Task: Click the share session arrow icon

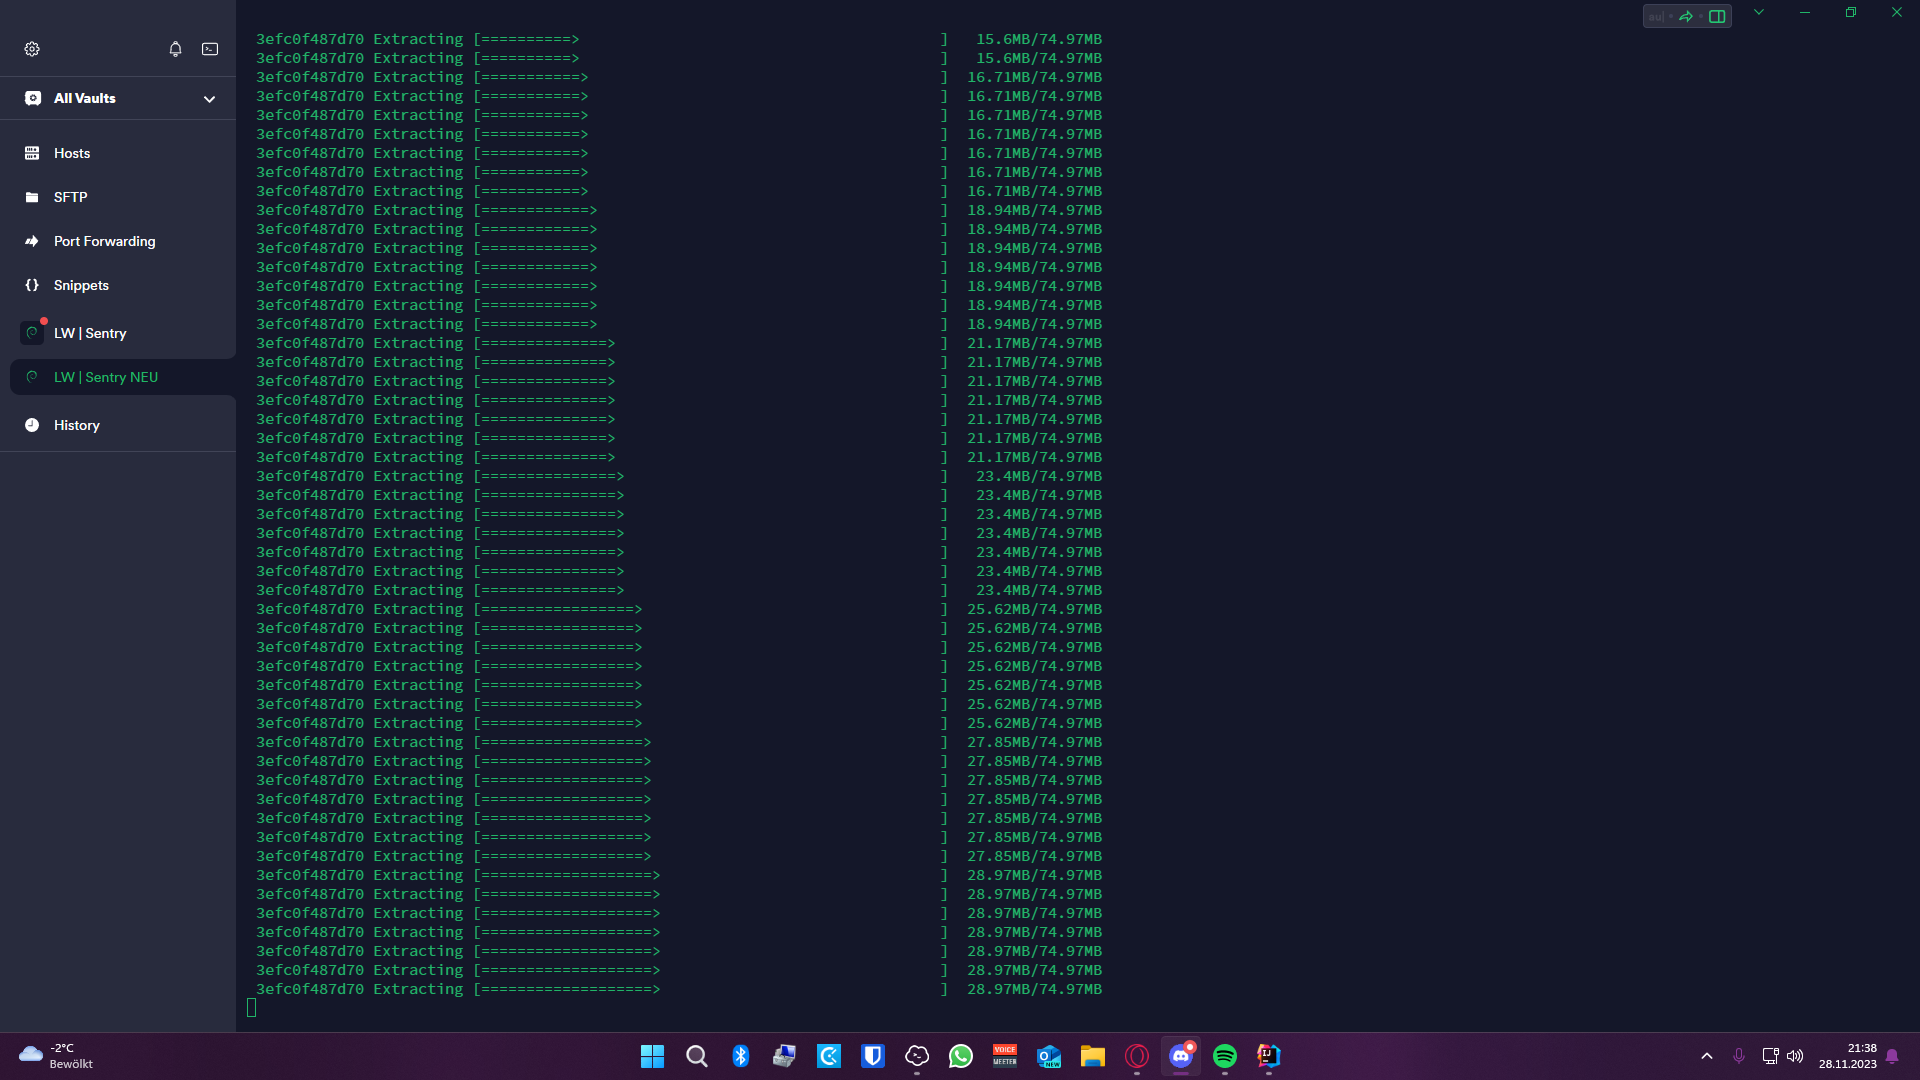Action: pyautogui.click(x=1686, y=16)
